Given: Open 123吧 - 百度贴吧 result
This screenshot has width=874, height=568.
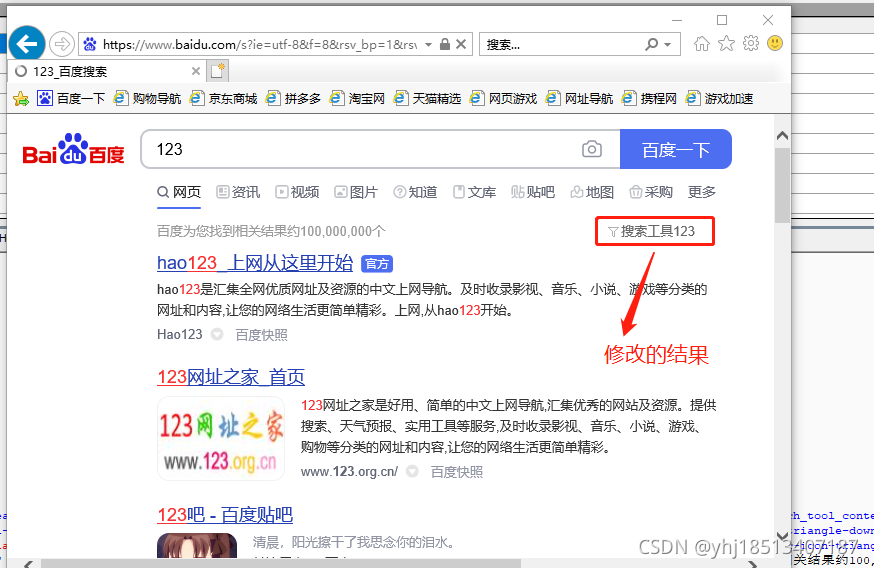Looking at the screenshot, I should pos(225,514).
